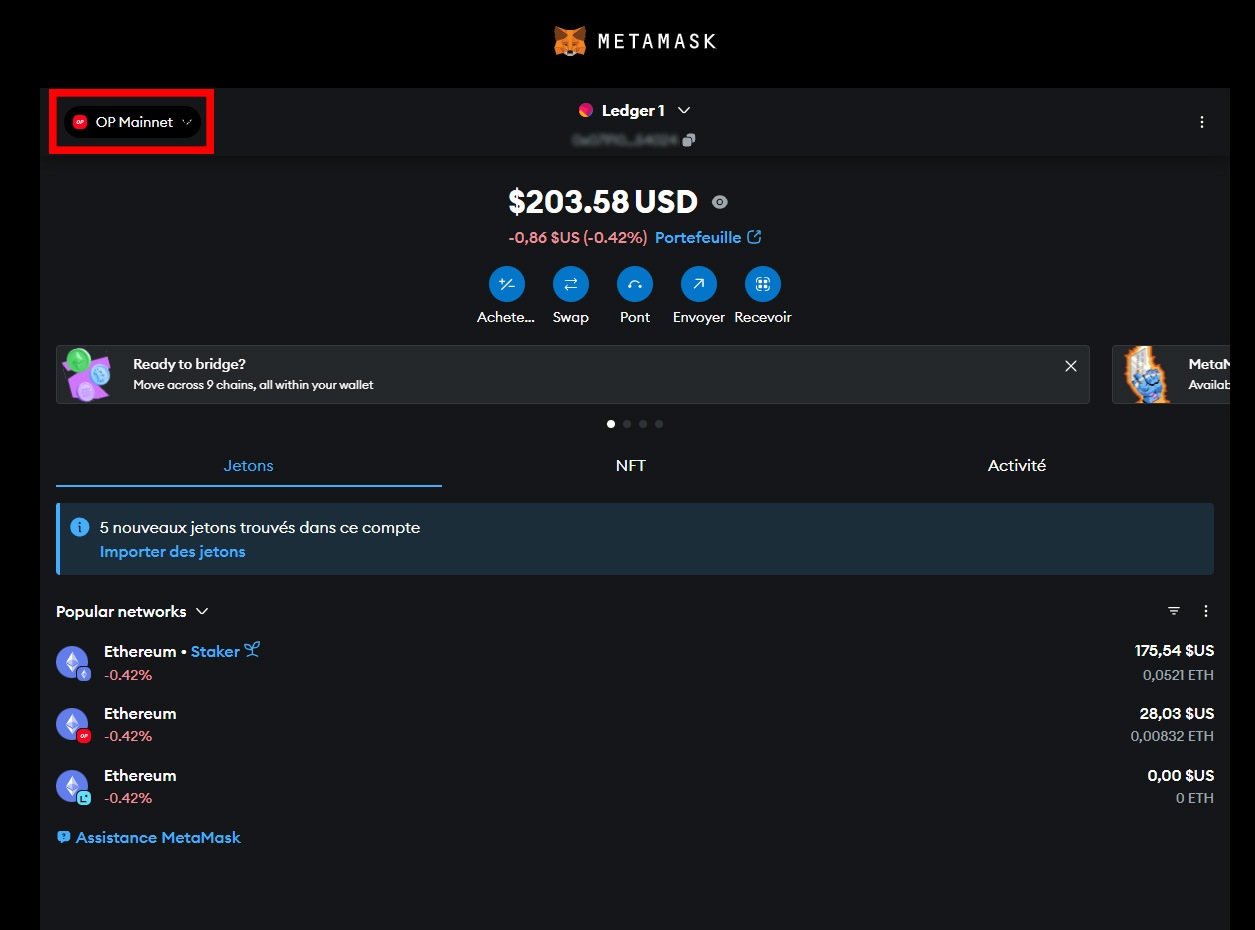Hide the balance using the eye icon

tap(719, 202)
